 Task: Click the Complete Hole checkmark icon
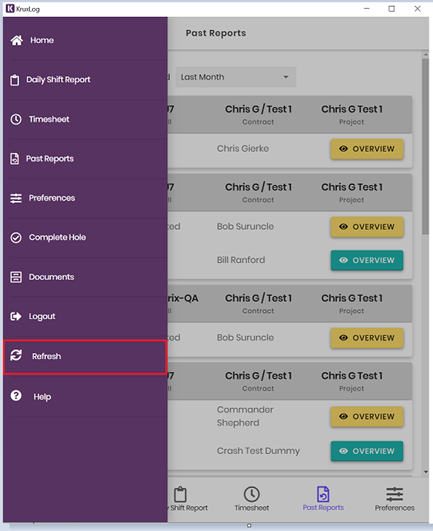(16, 237)
